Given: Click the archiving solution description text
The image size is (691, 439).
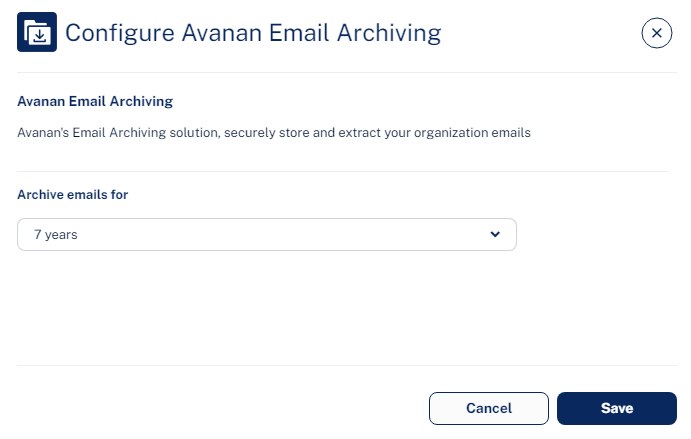Looking at the screenshot, I should point(274,133).
